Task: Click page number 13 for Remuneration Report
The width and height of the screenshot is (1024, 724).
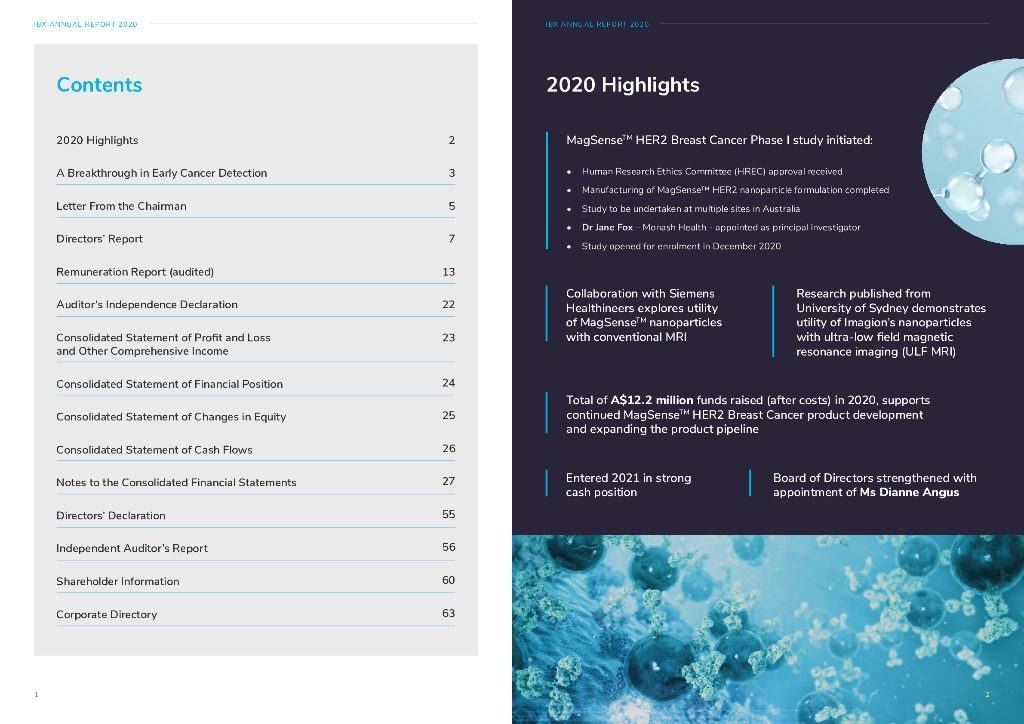Action: (449, 272)
